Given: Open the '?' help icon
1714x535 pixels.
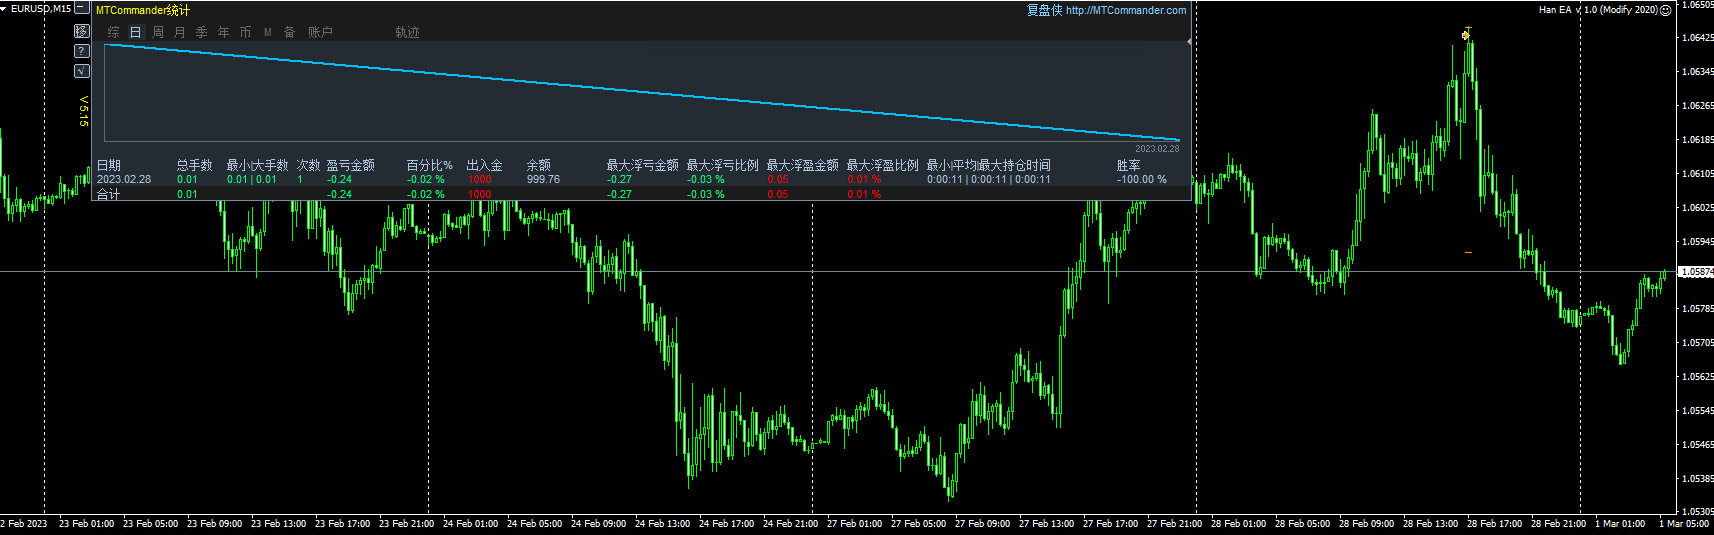Looking at the screenshot, I should (x=82, y=51).
